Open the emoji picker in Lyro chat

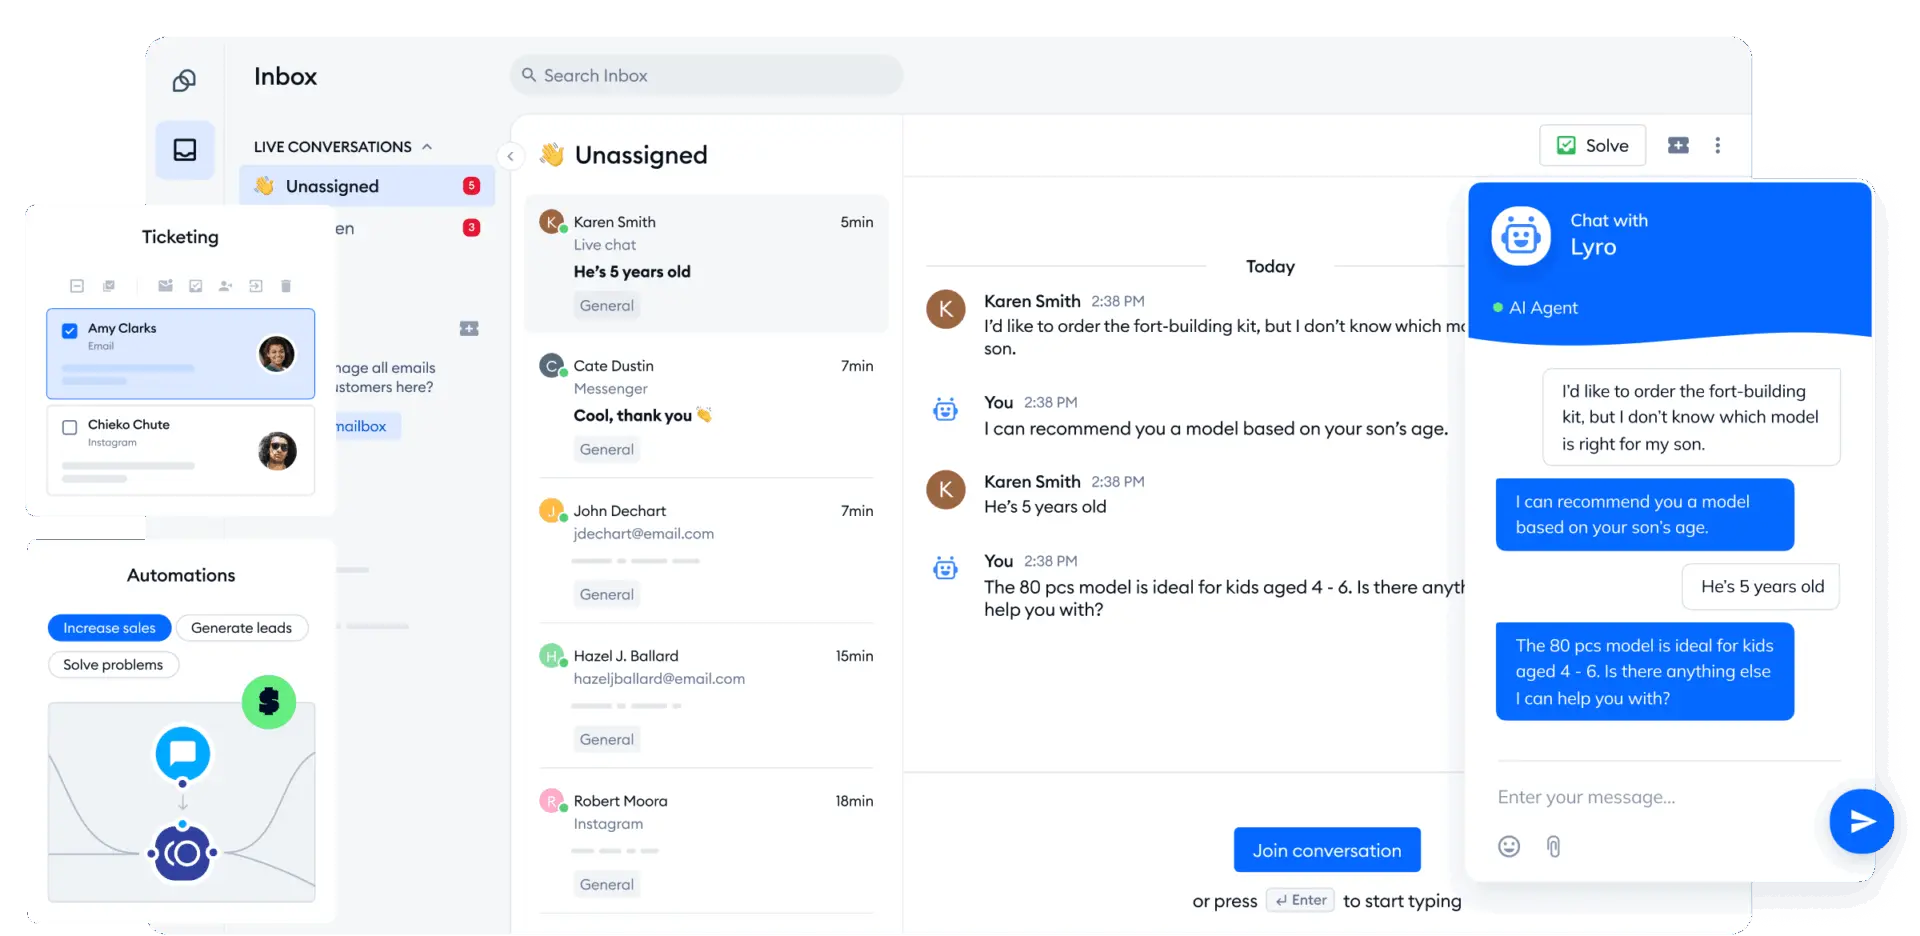coord(1509,847)
